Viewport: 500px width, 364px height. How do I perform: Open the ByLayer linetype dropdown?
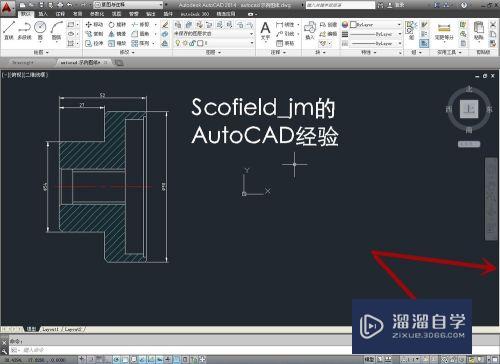coord(376,43)
